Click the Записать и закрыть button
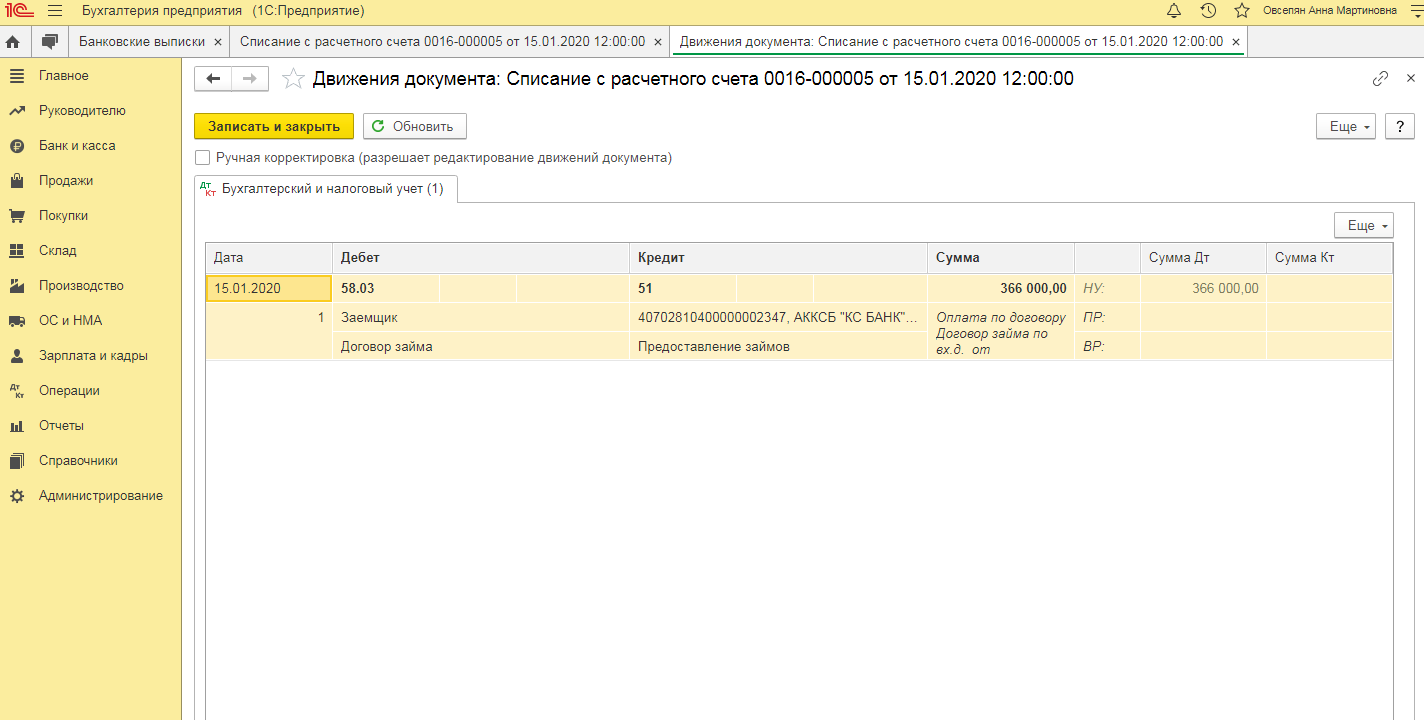 (x=273, y=127)
